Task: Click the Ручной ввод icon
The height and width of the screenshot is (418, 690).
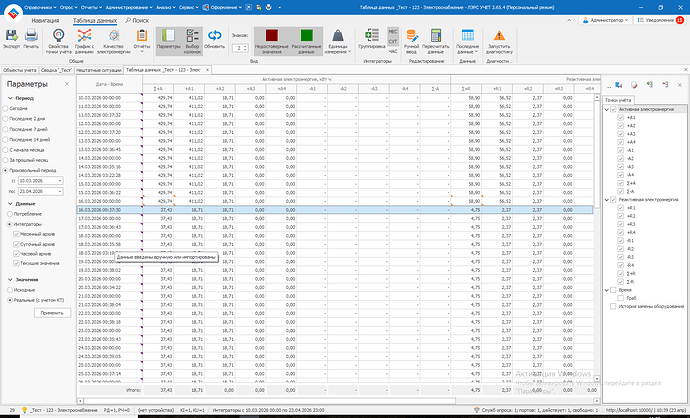Action: pyautogui.click(x=410, y=36)
